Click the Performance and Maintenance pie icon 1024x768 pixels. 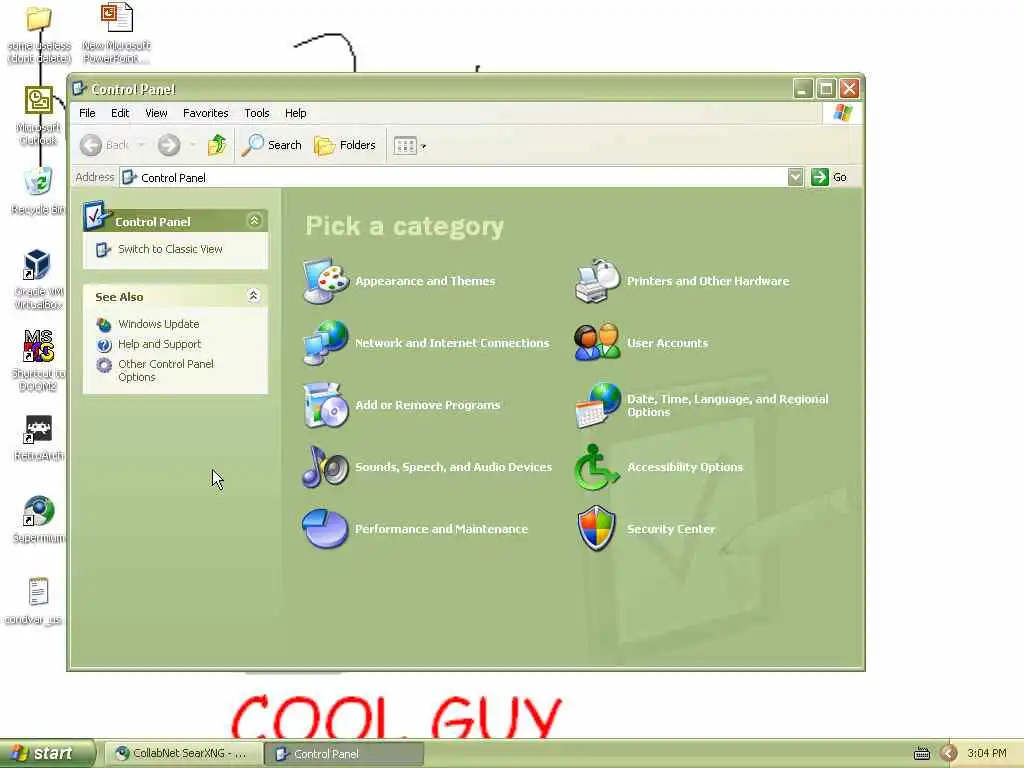(325, 529)
